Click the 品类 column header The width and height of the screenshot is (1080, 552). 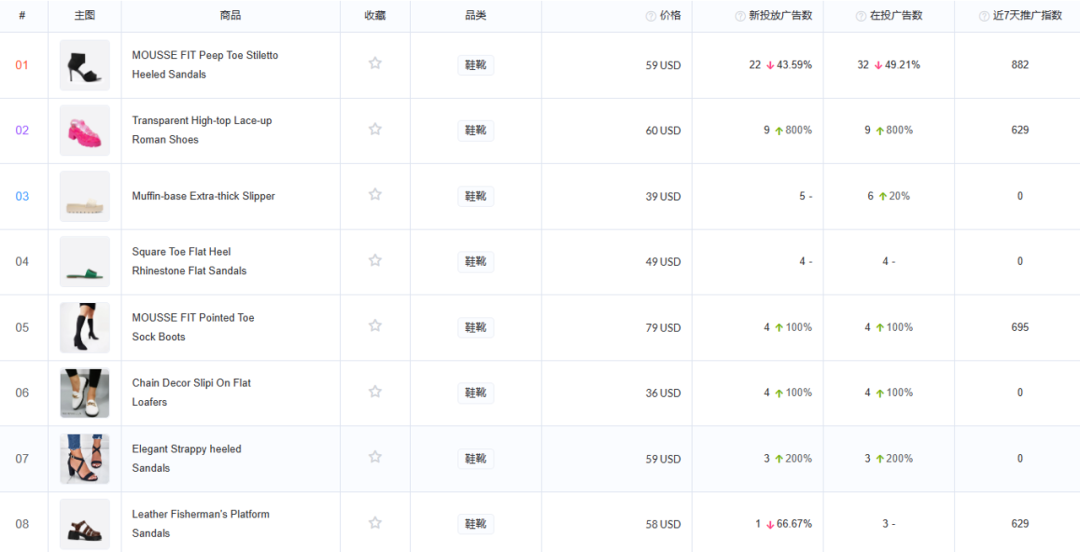tap(475, 16)
